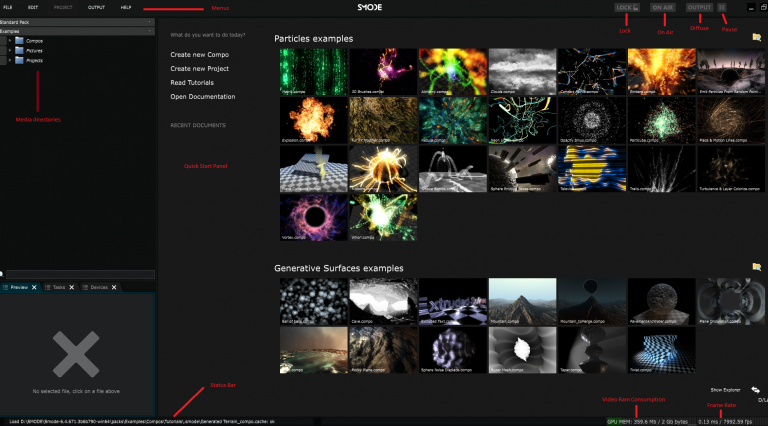Screen dimensions: 768x426
Task: Click the Pause icon in top bar
Action: pyautogui.click(x=723, y=7)
